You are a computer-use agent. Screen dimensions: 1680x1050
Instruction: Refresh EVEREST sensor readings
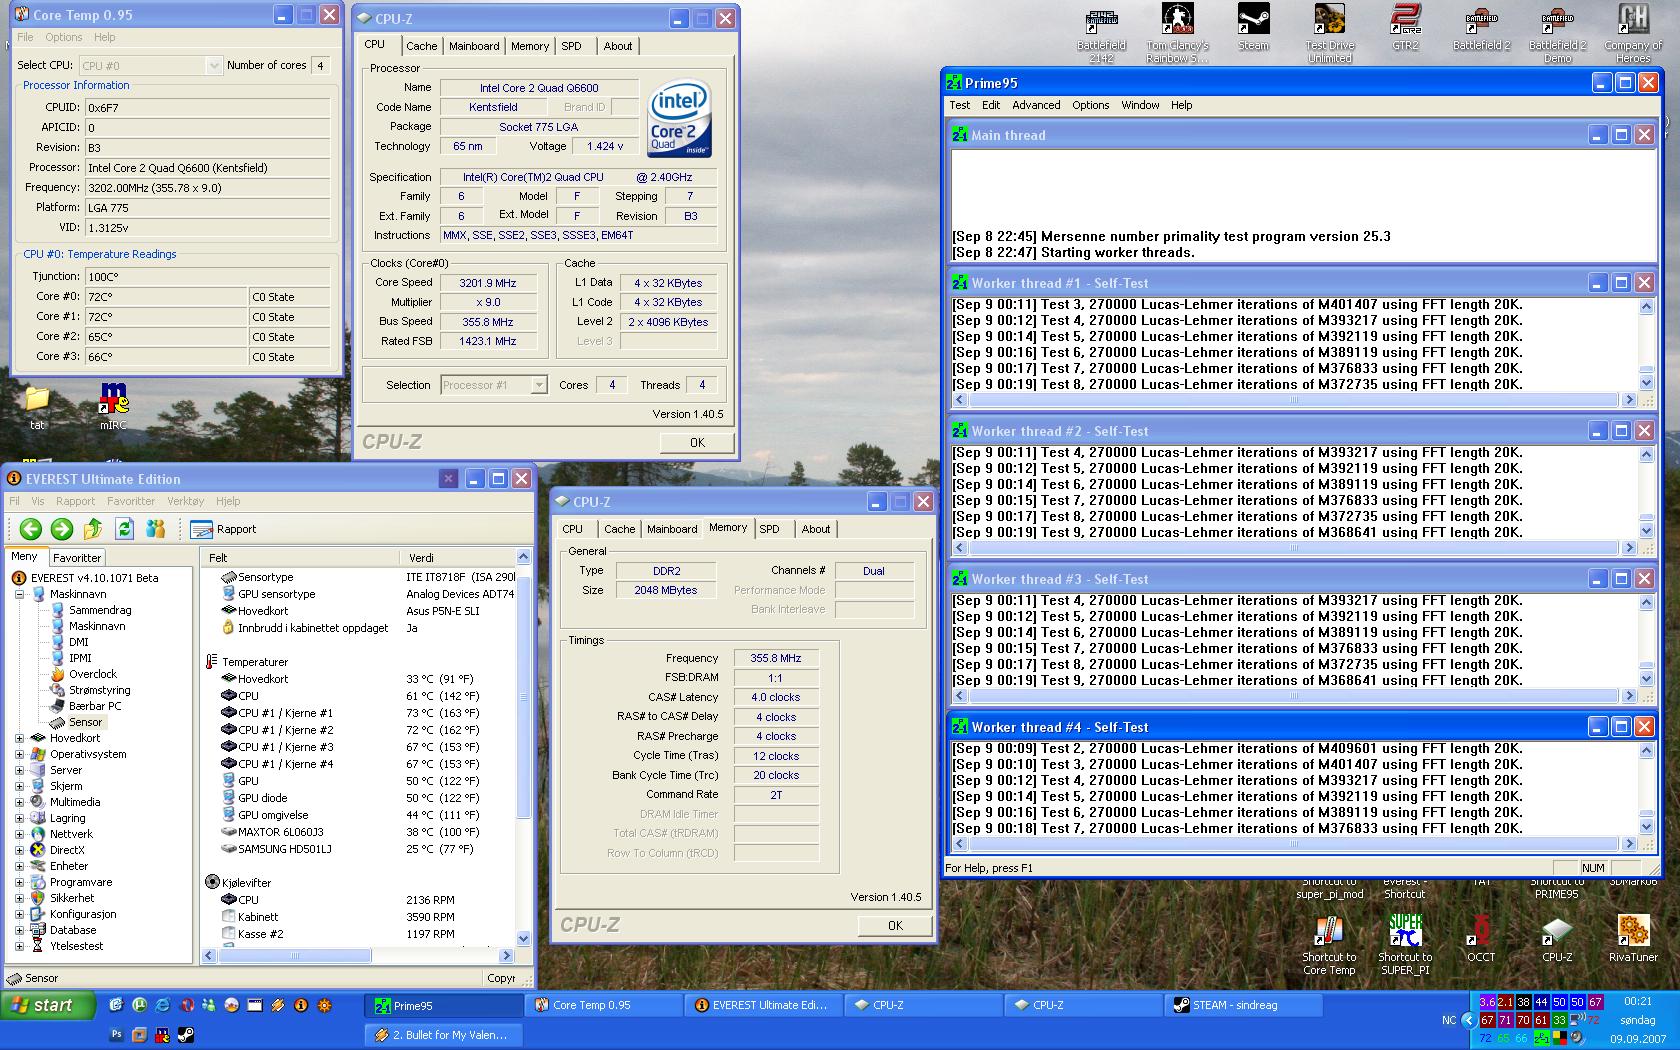(x=124, y=529)
